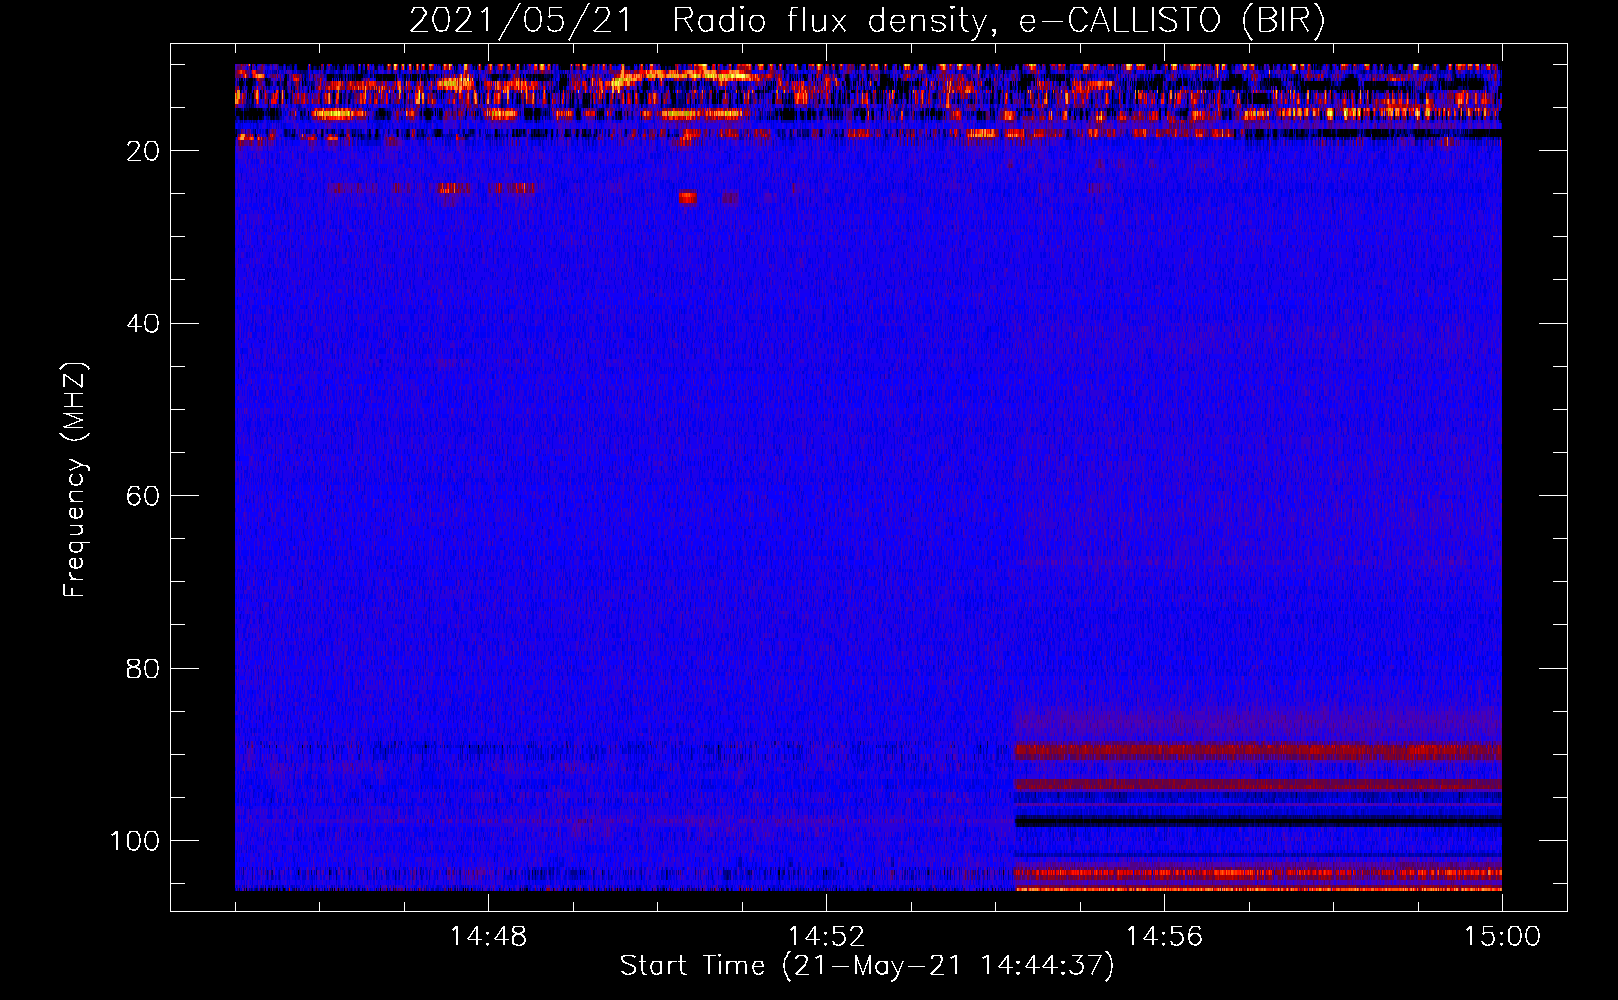Click the 60 MHz frequency tick label
This screenshot has height=1000, width=1618.
click(144, 496)
